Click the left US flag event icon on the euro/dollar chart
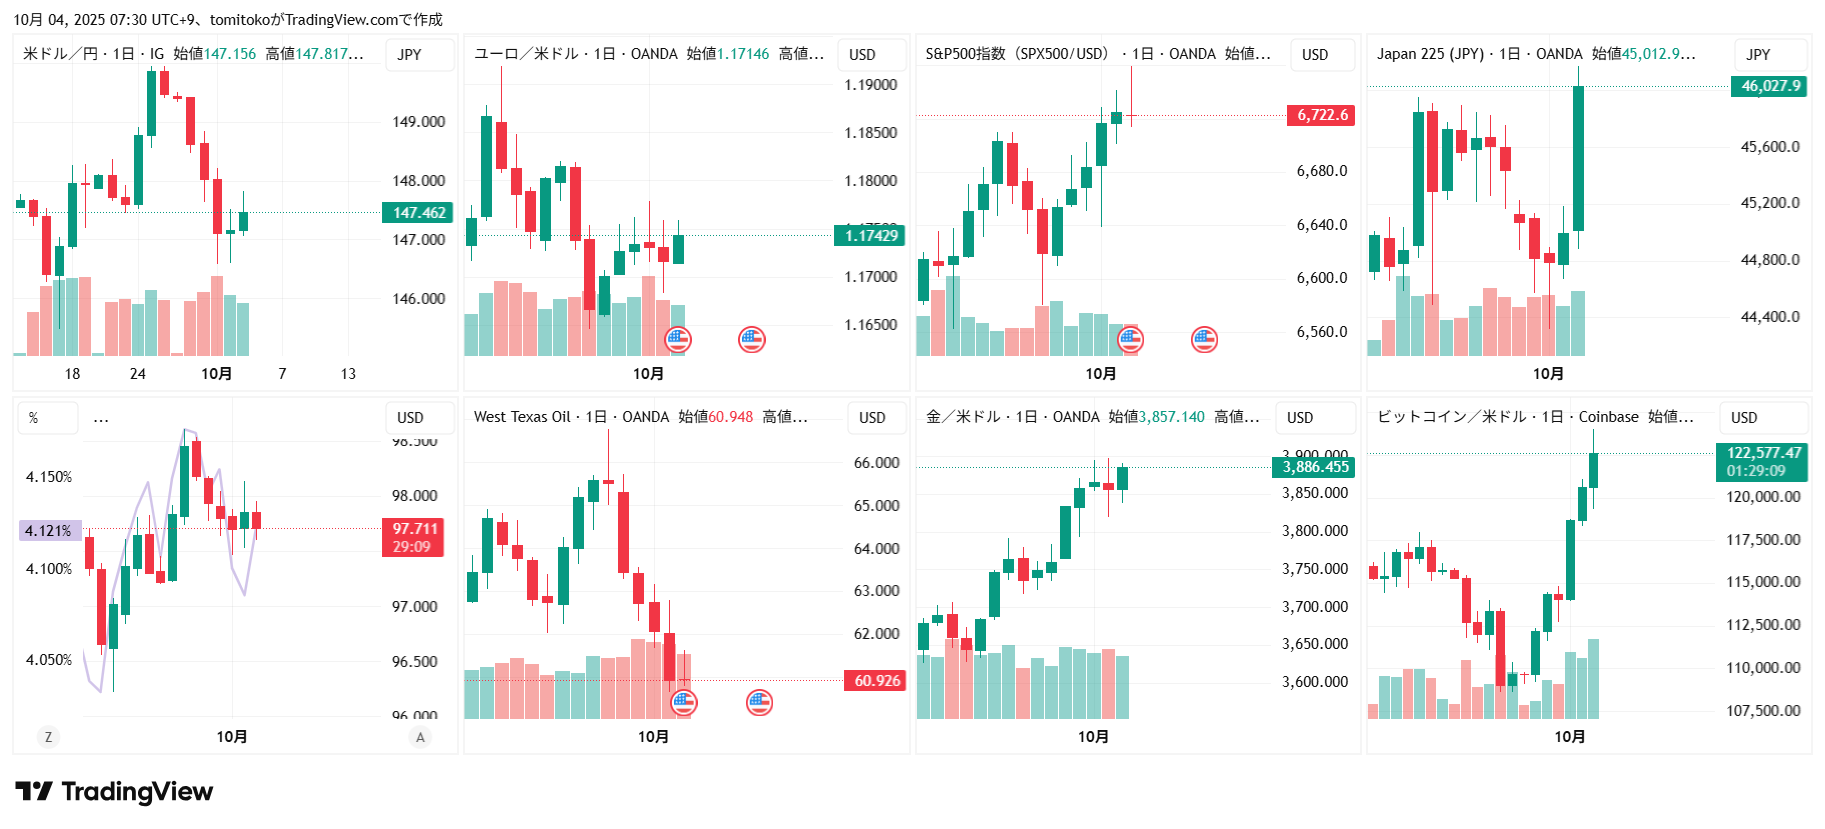 pos(678,340)
